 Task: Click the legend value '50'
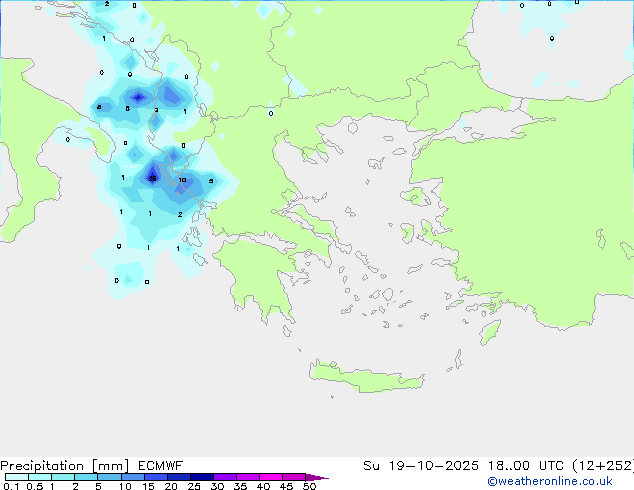pyautogui.click(x=309, y=486)
